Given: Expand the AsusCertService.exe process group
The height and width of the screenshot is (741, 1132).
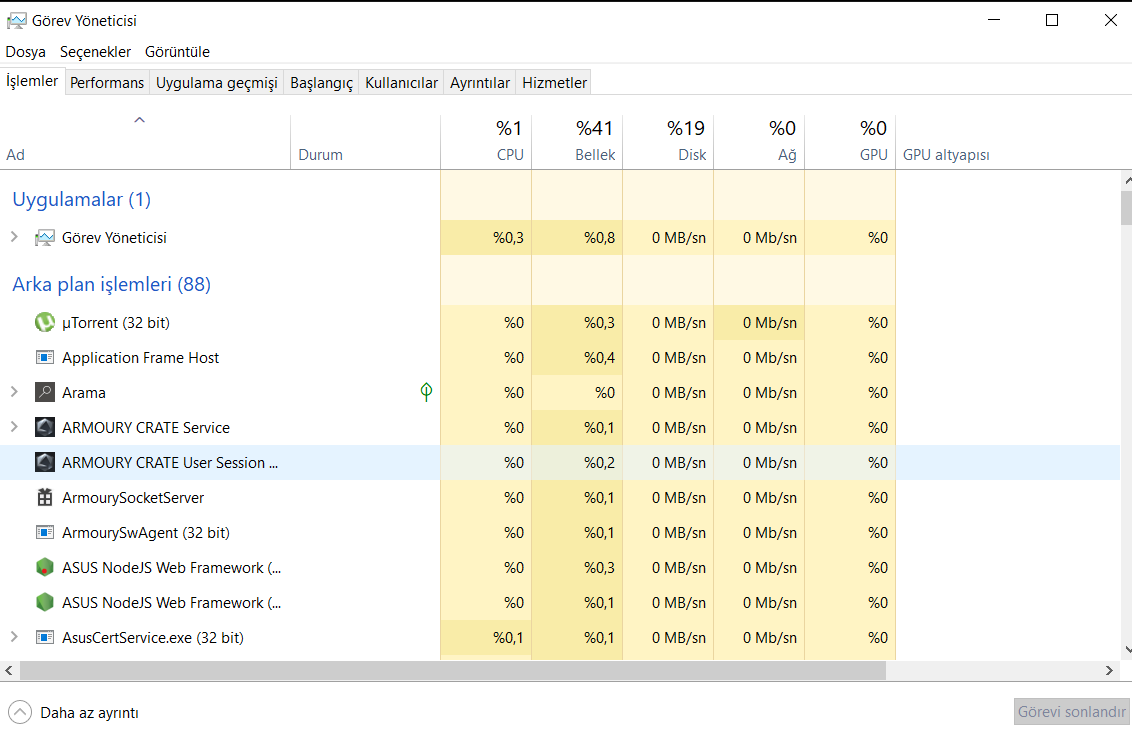Looking at the screenshot, I should [14, 637].
